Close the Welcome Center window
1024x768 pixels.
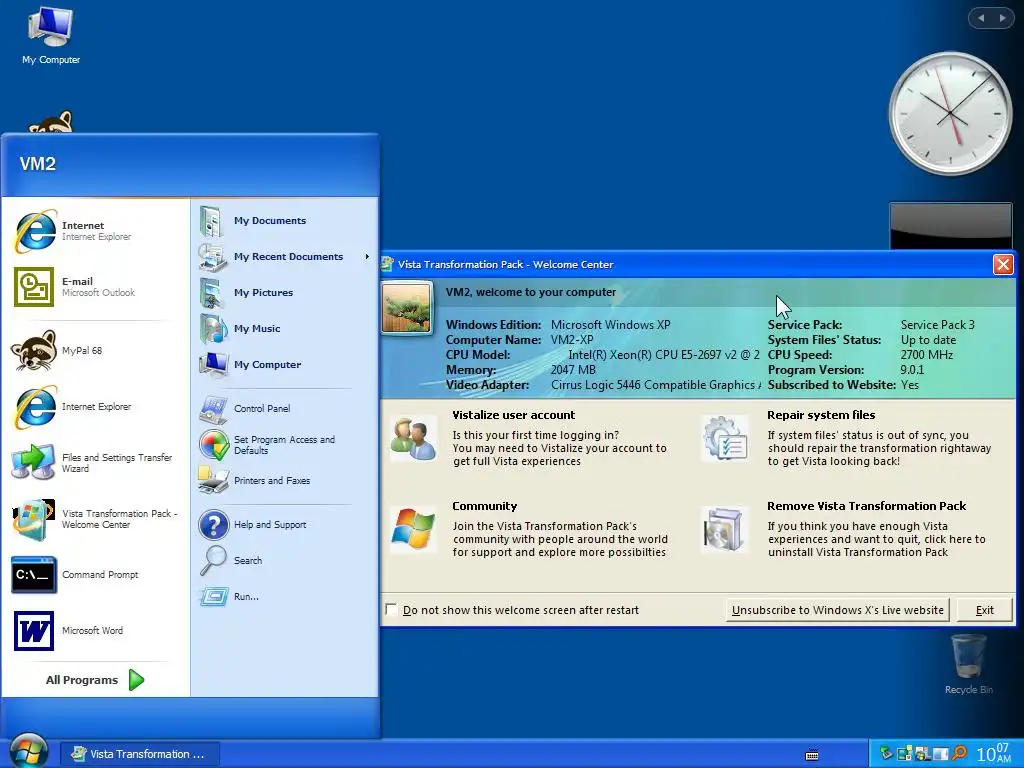click(1003, 264)
